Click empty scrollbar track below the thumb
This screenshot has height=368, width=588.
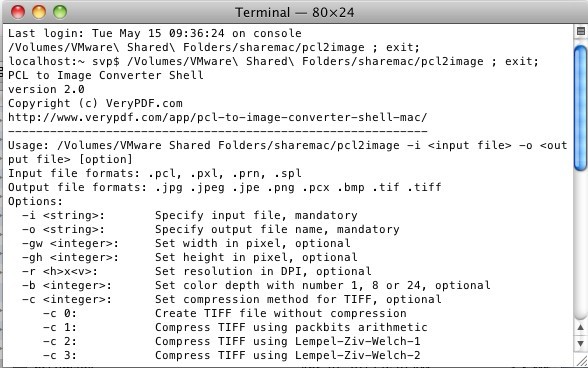580,244
